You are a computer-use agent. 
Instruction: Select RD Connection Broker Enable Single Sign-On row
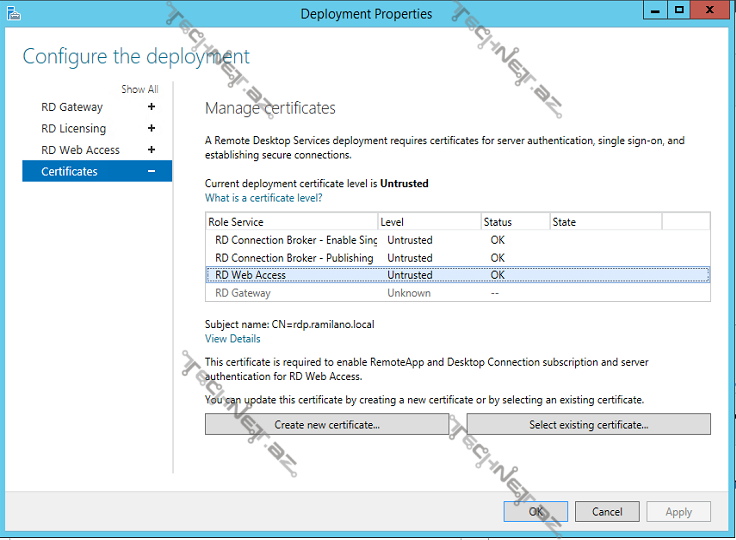pyautogui.click(x=296, y=240)
